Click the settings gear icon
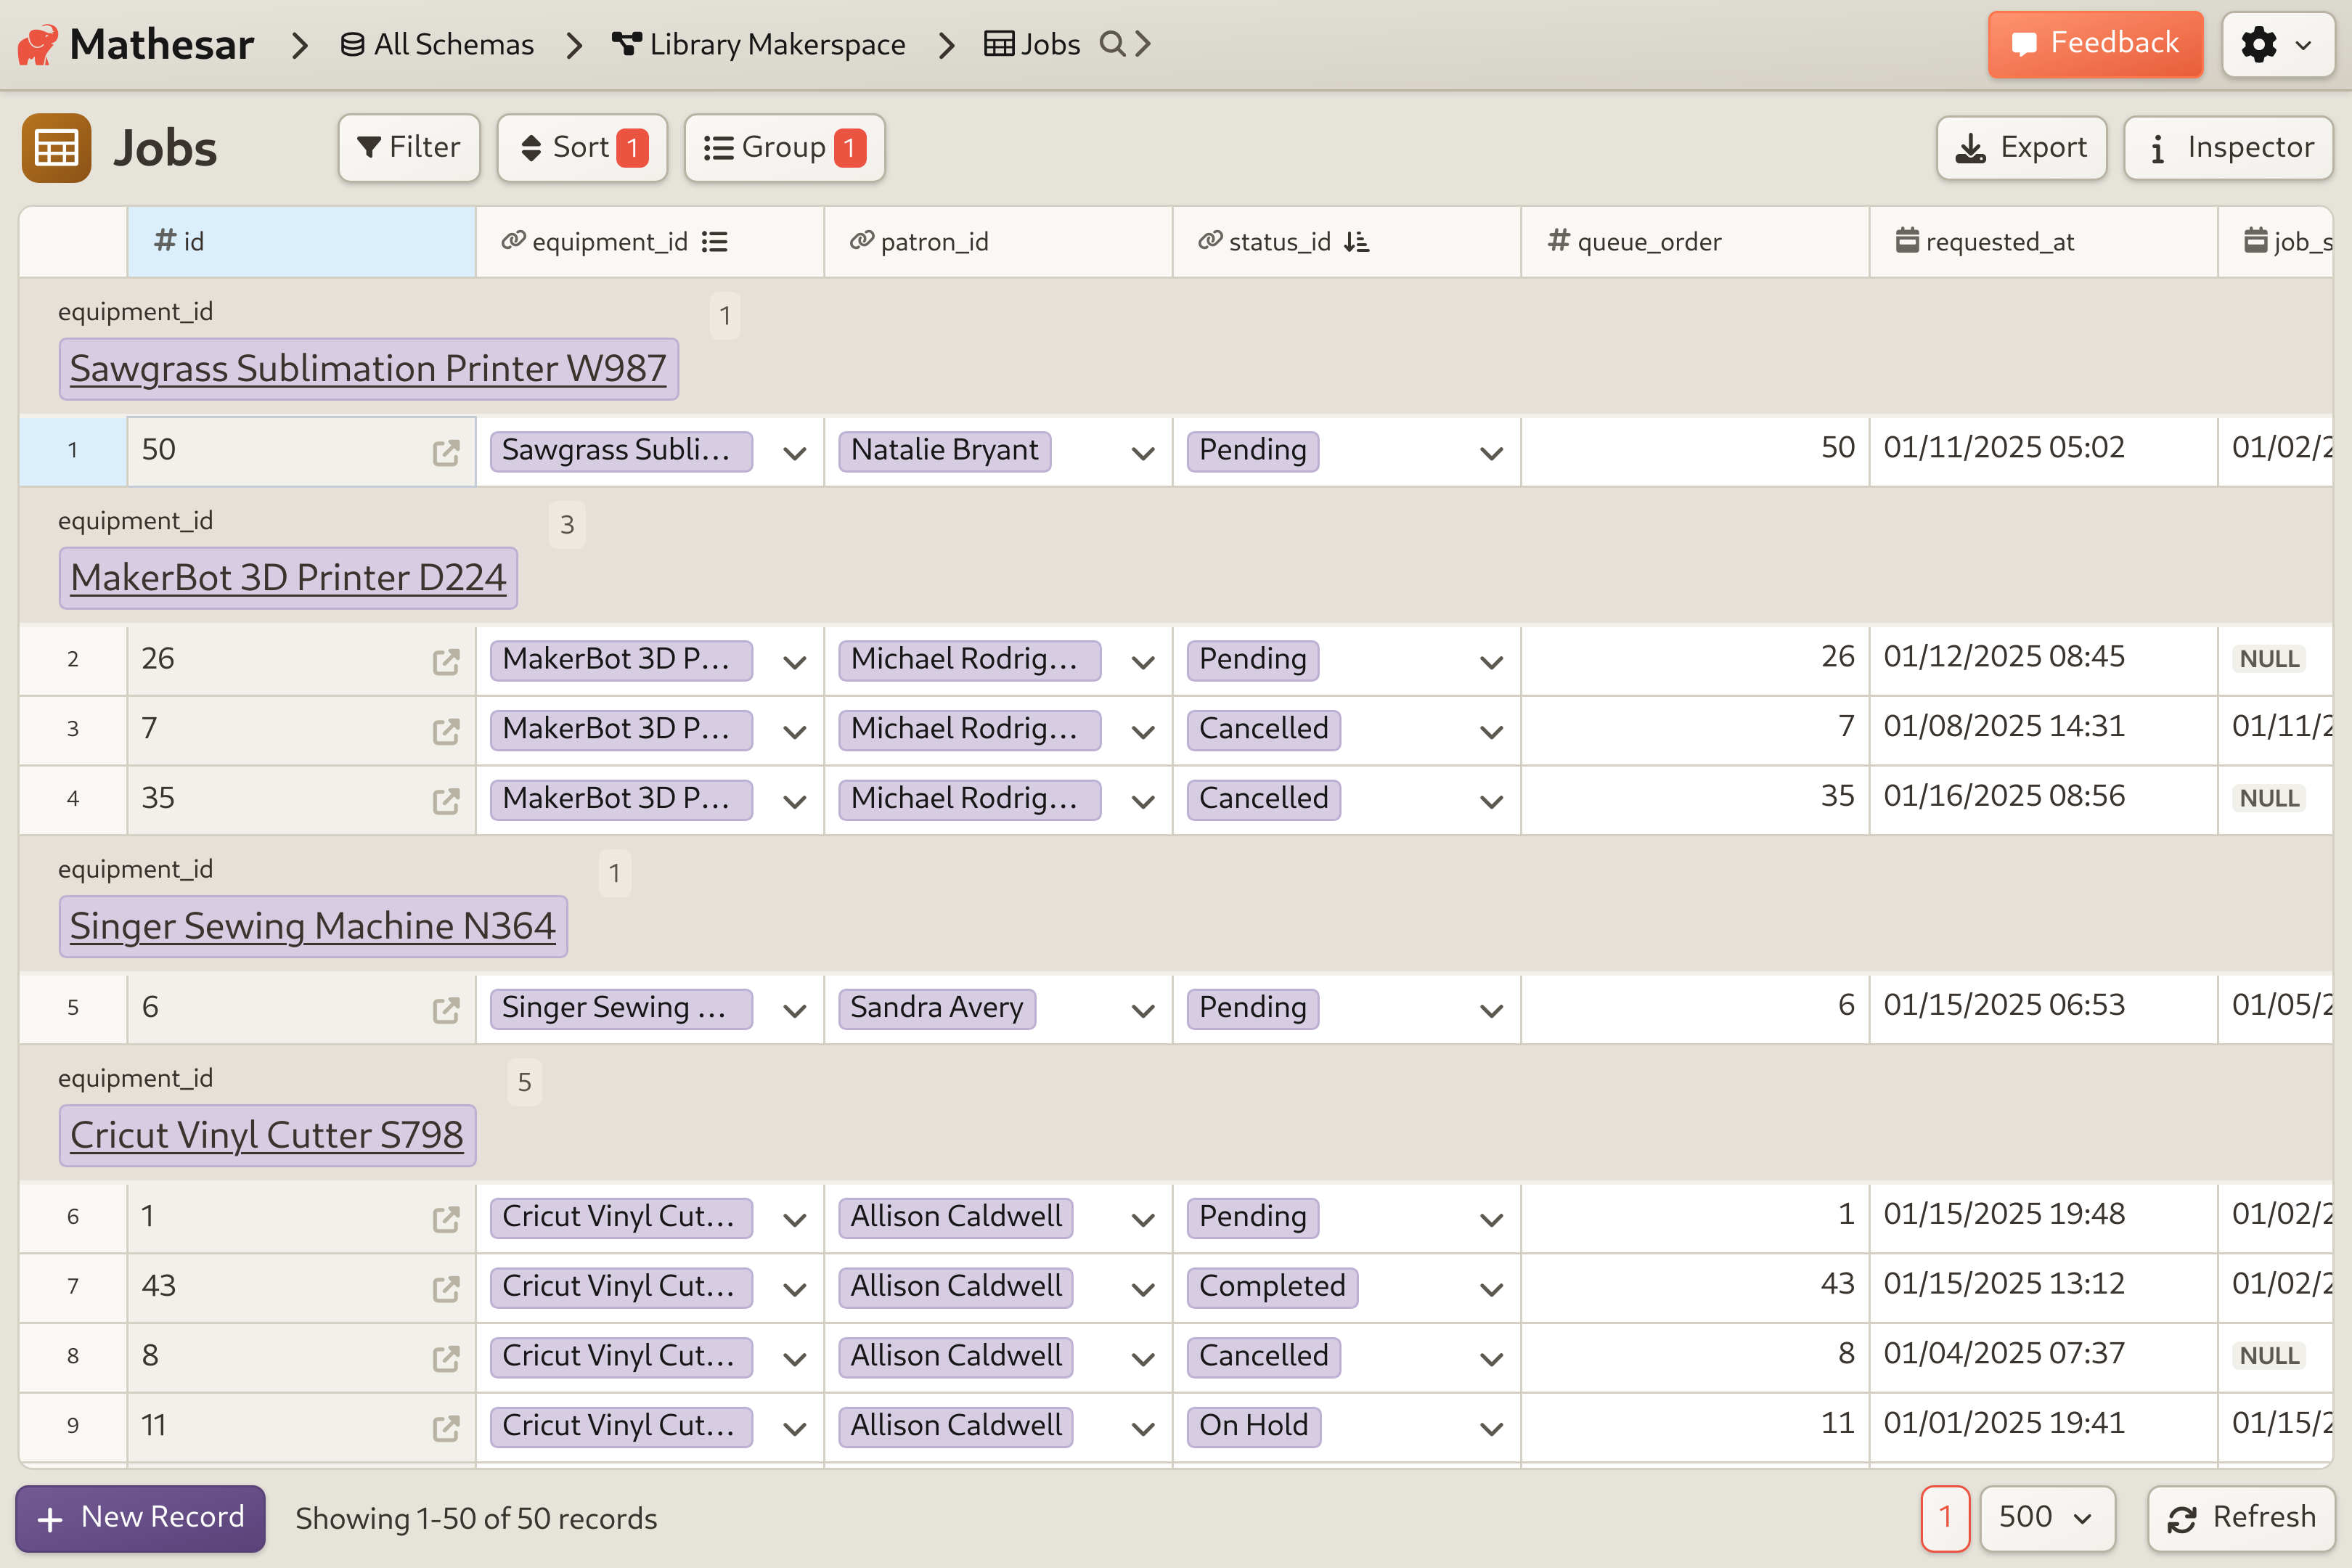Screen dimensions: 2352x1568 tap(2258, 45)
